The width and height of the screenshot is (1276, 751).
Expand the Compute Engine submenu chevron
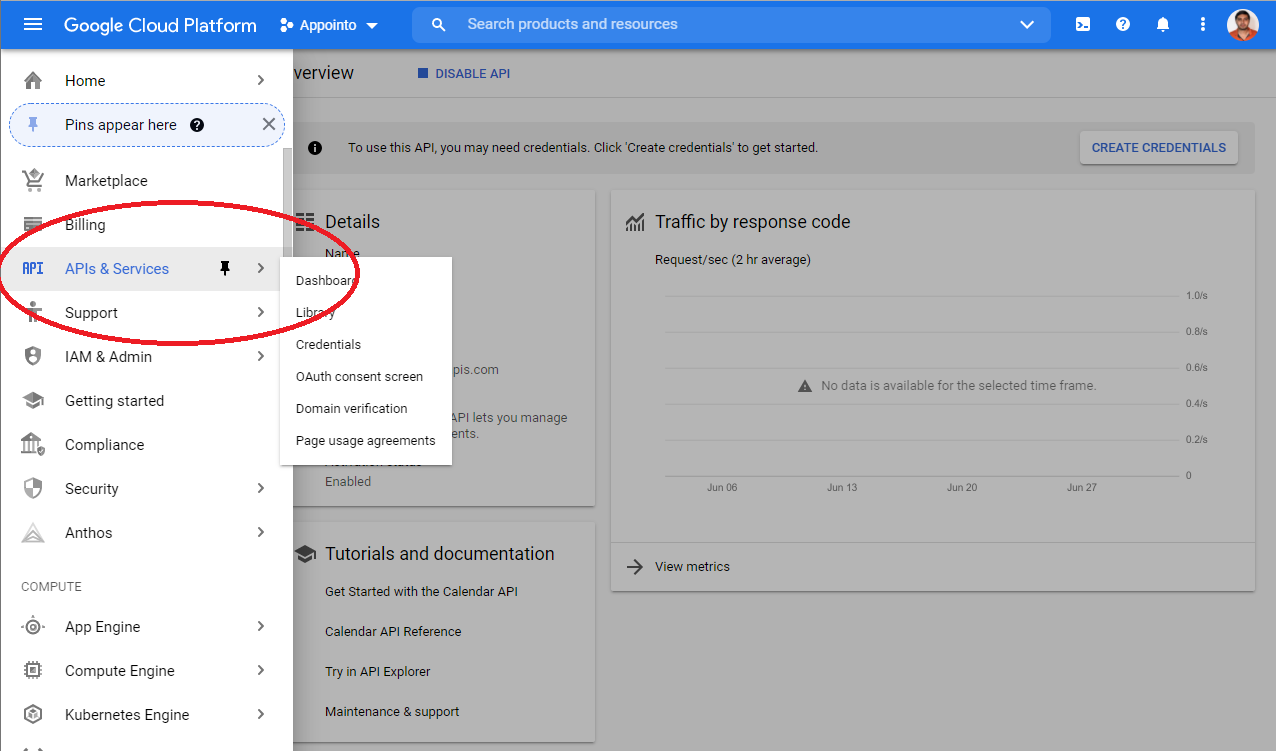260,670
